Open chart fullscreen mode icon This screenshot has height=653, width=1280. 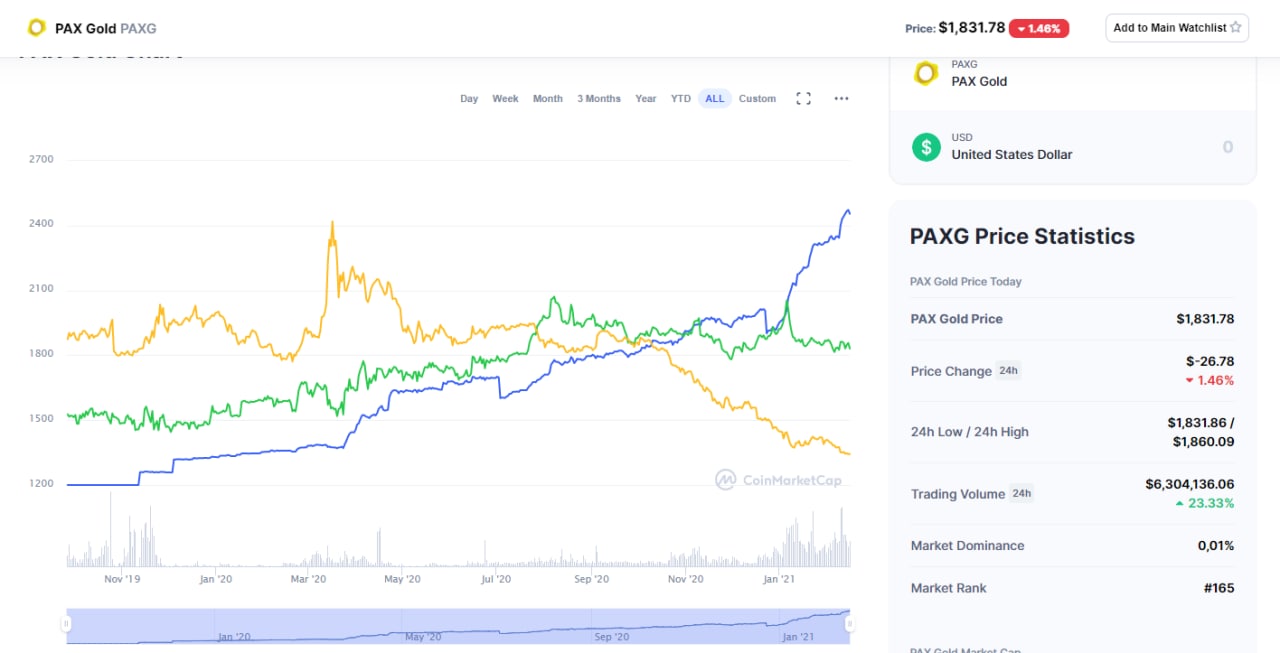803,99
